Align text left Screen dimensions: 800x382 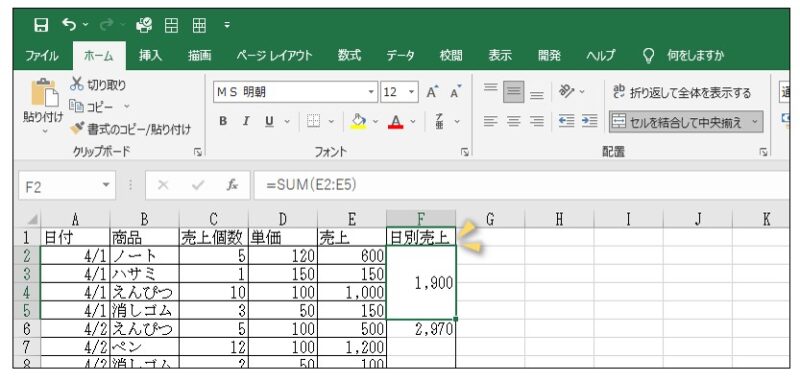pyautogui.click(x=491, y=122)
